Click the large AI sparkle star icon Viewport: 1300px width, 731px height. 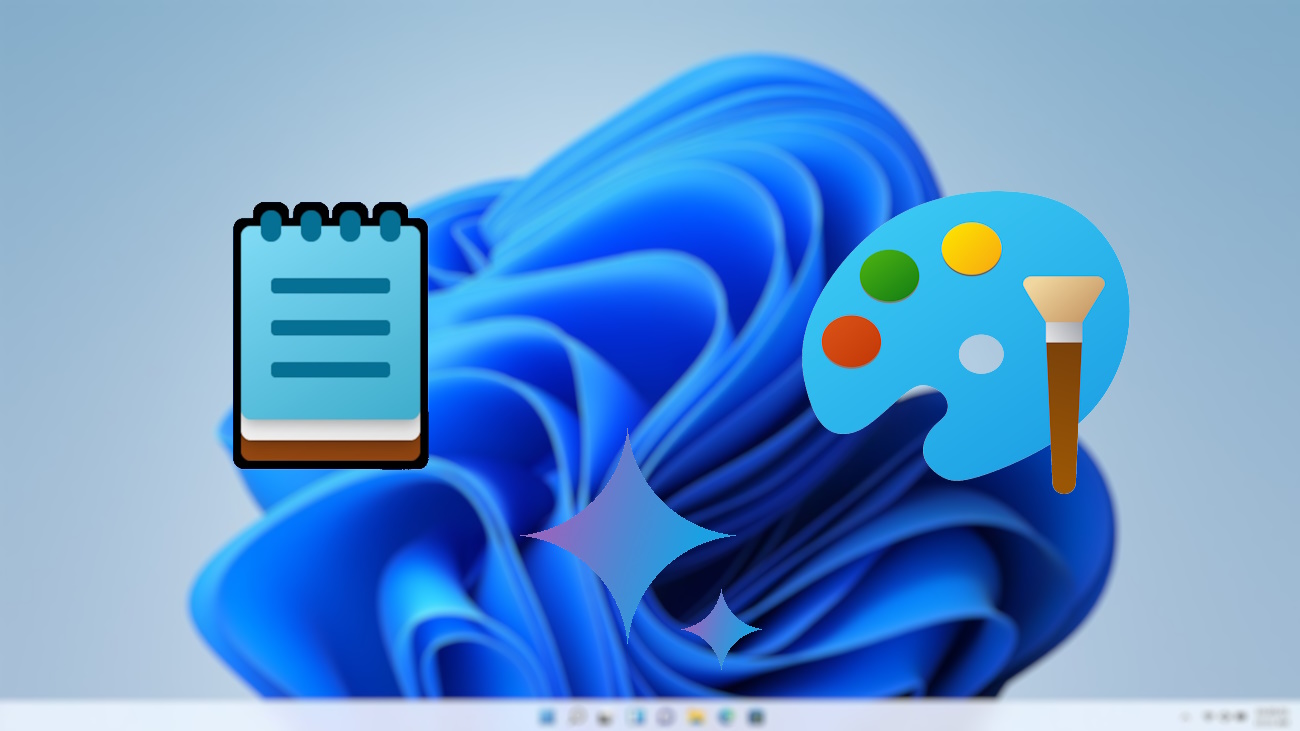click(628, 535)
